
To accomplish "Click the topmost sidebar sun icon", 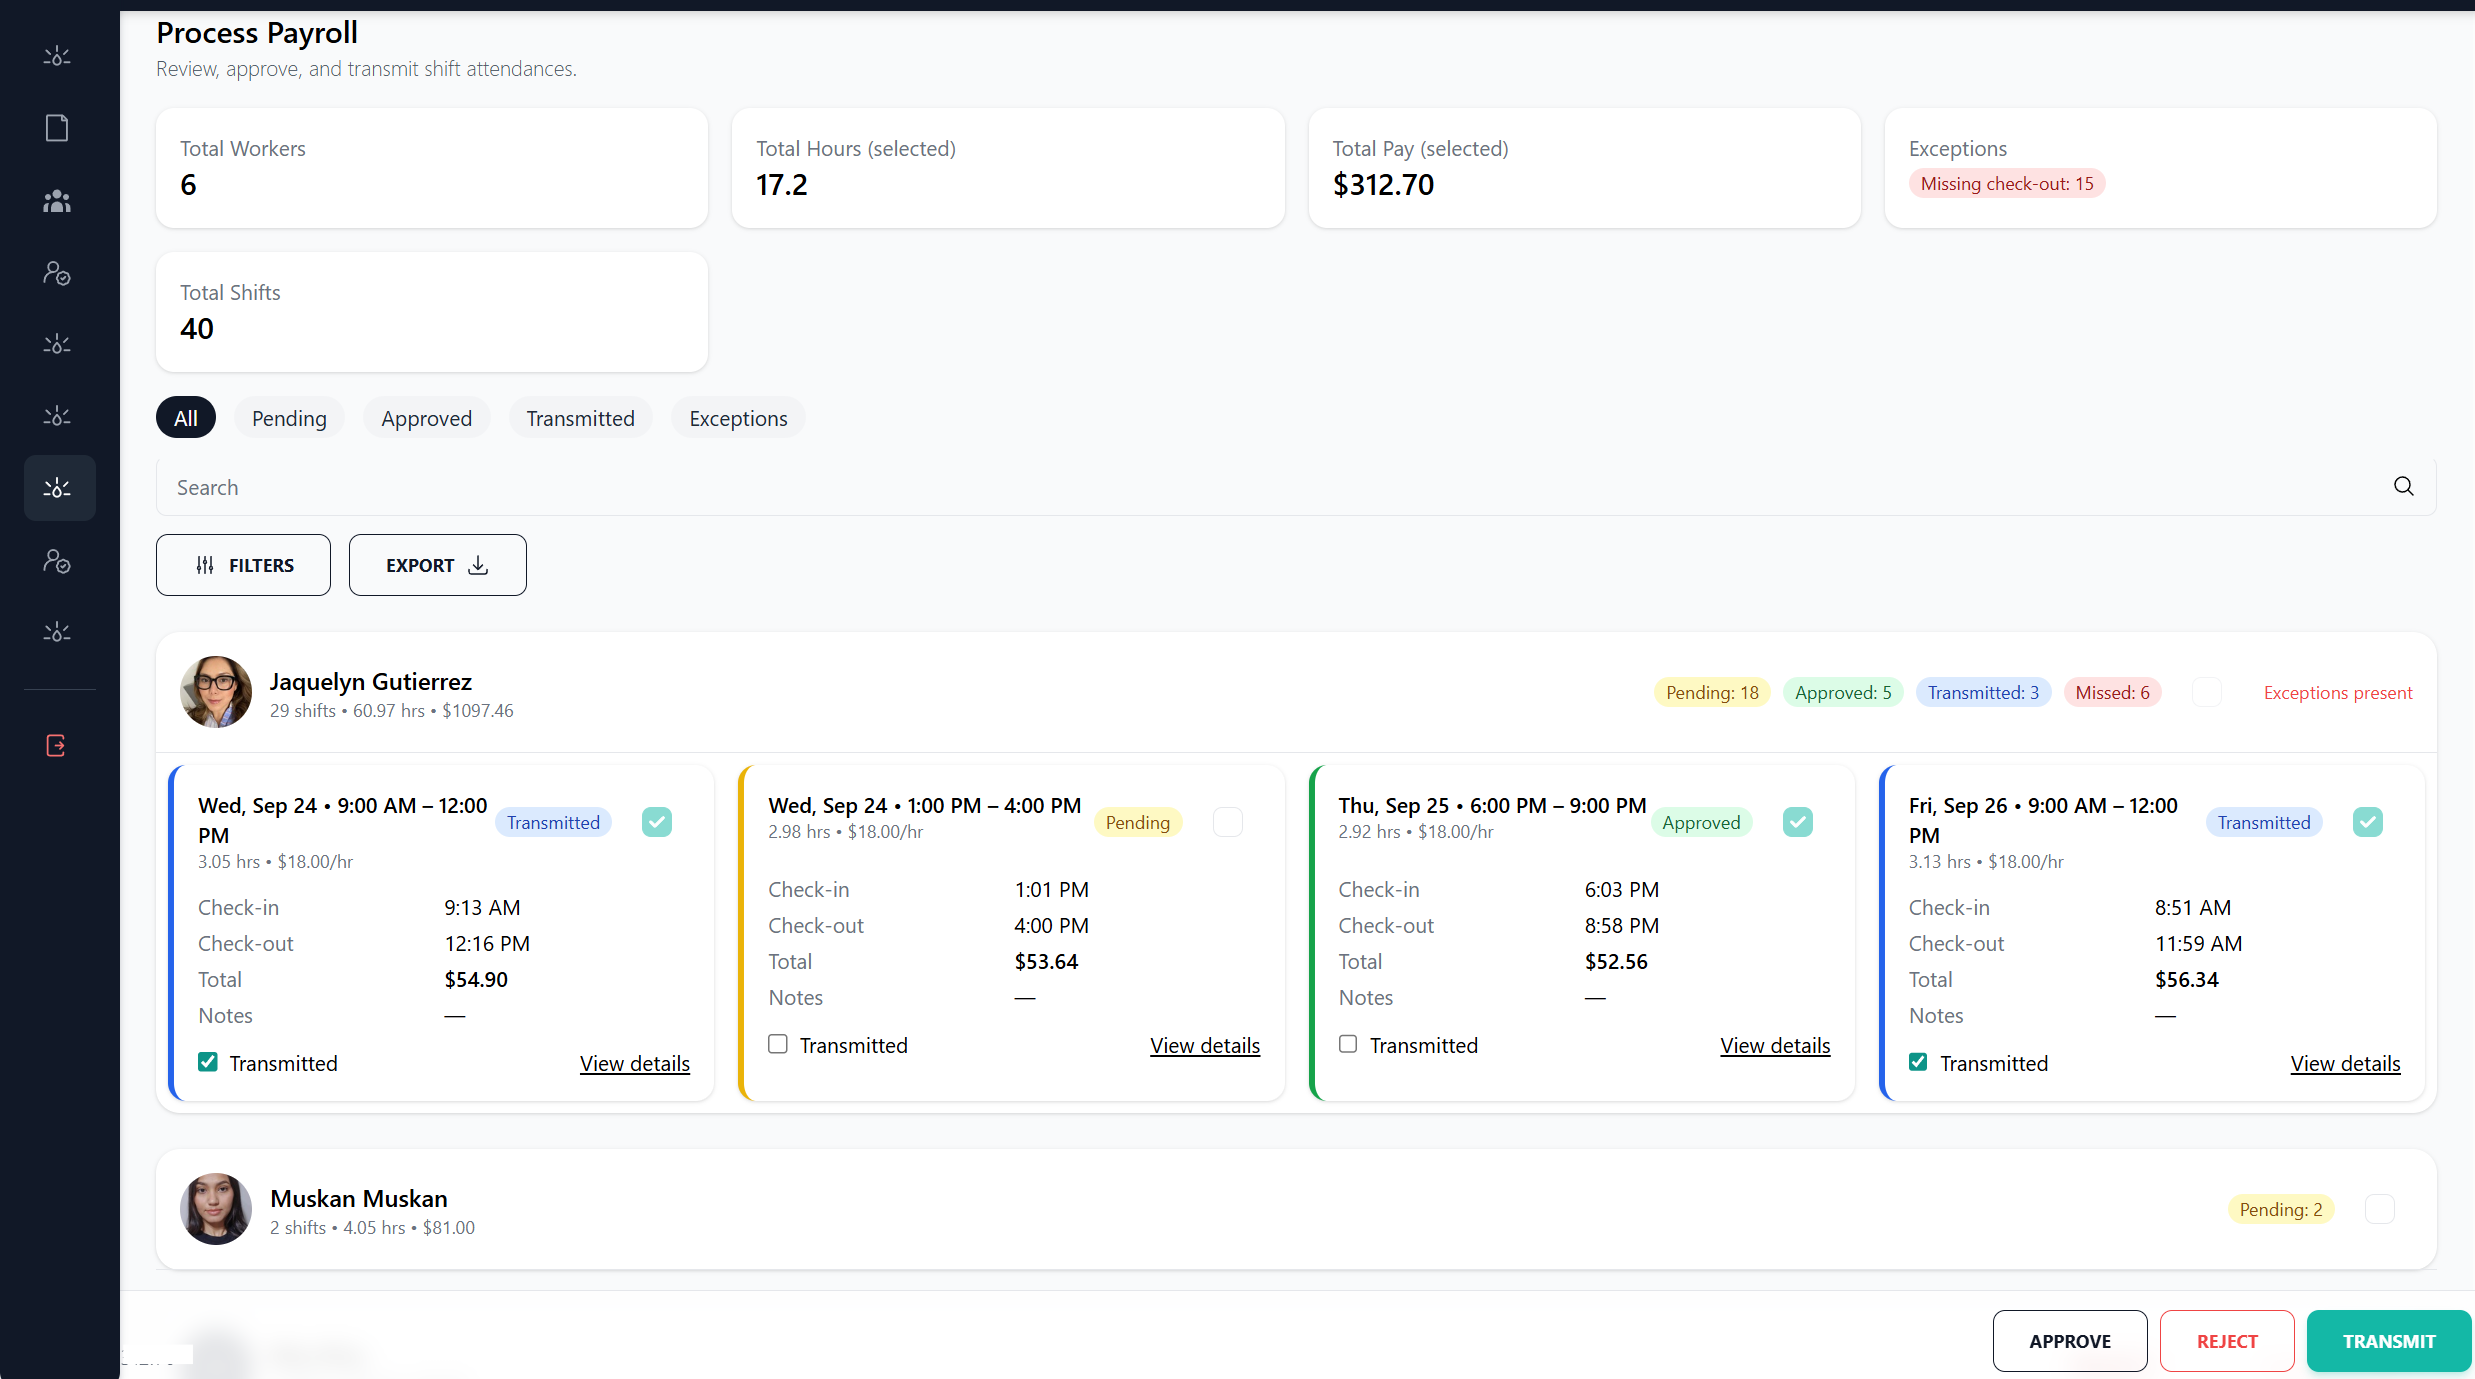I will [57, 56].
